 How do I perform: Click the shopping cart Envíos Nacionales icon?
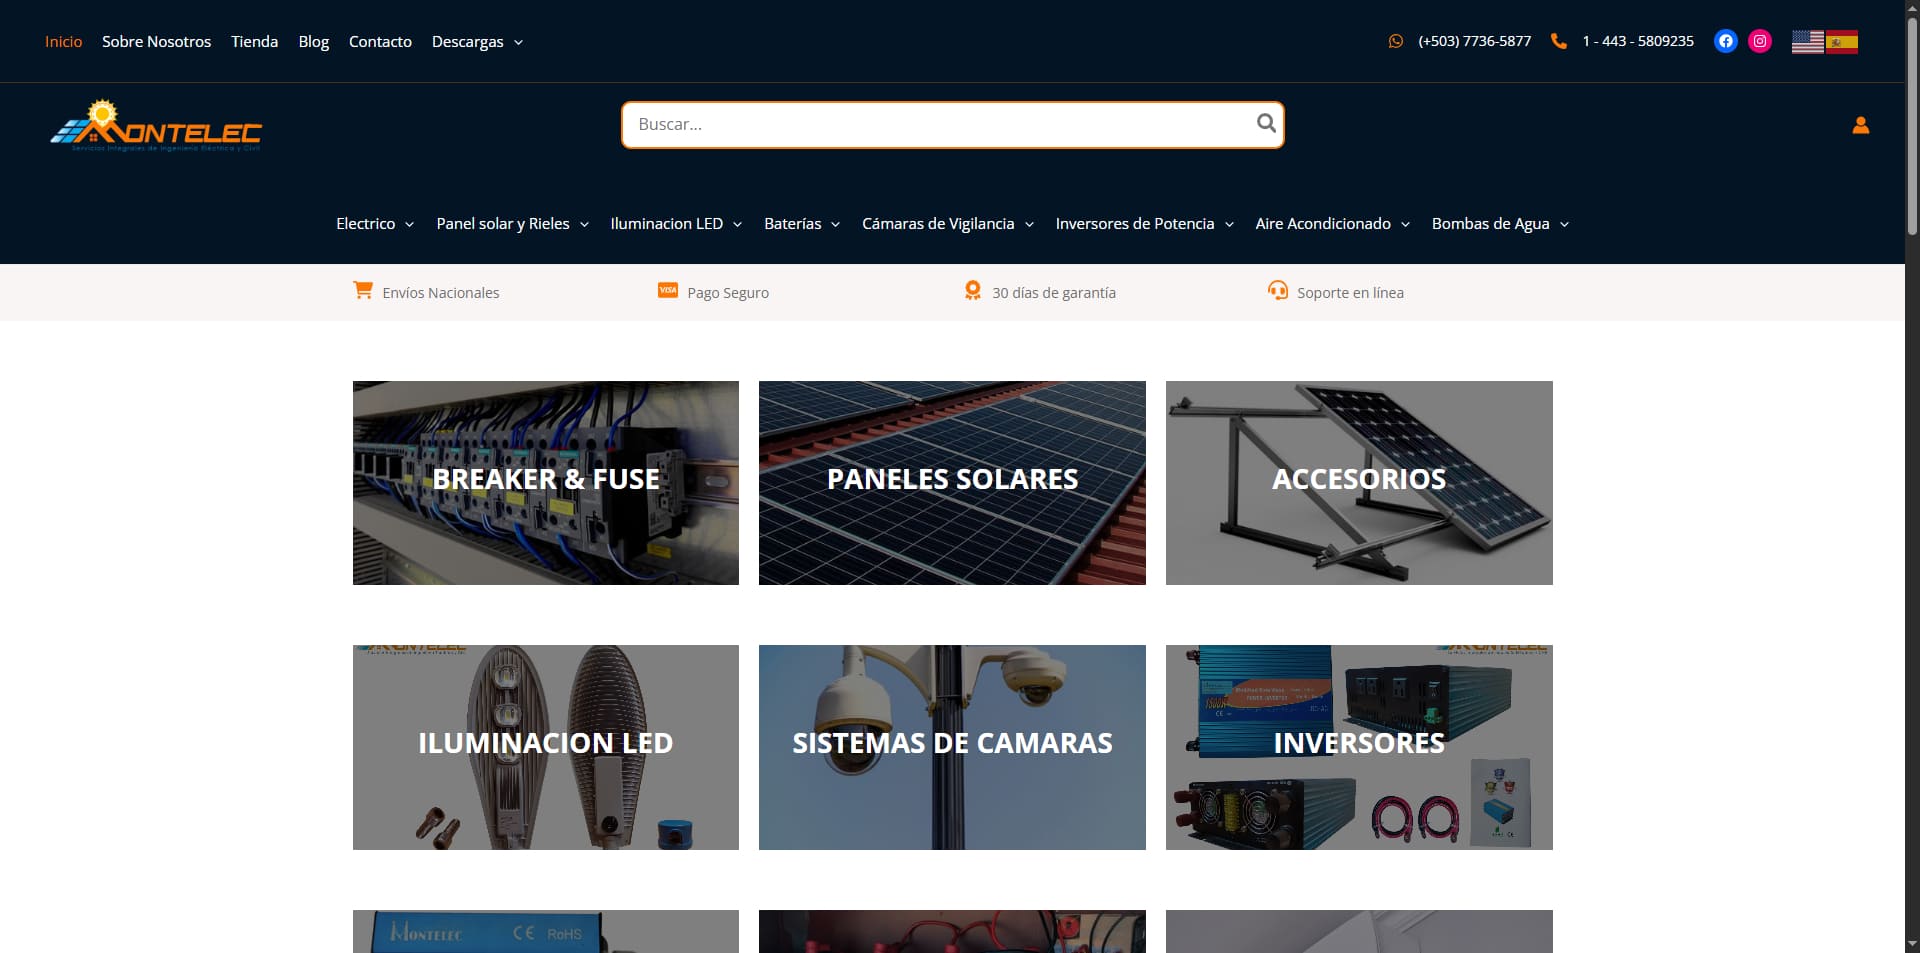[x=363, y=290]
